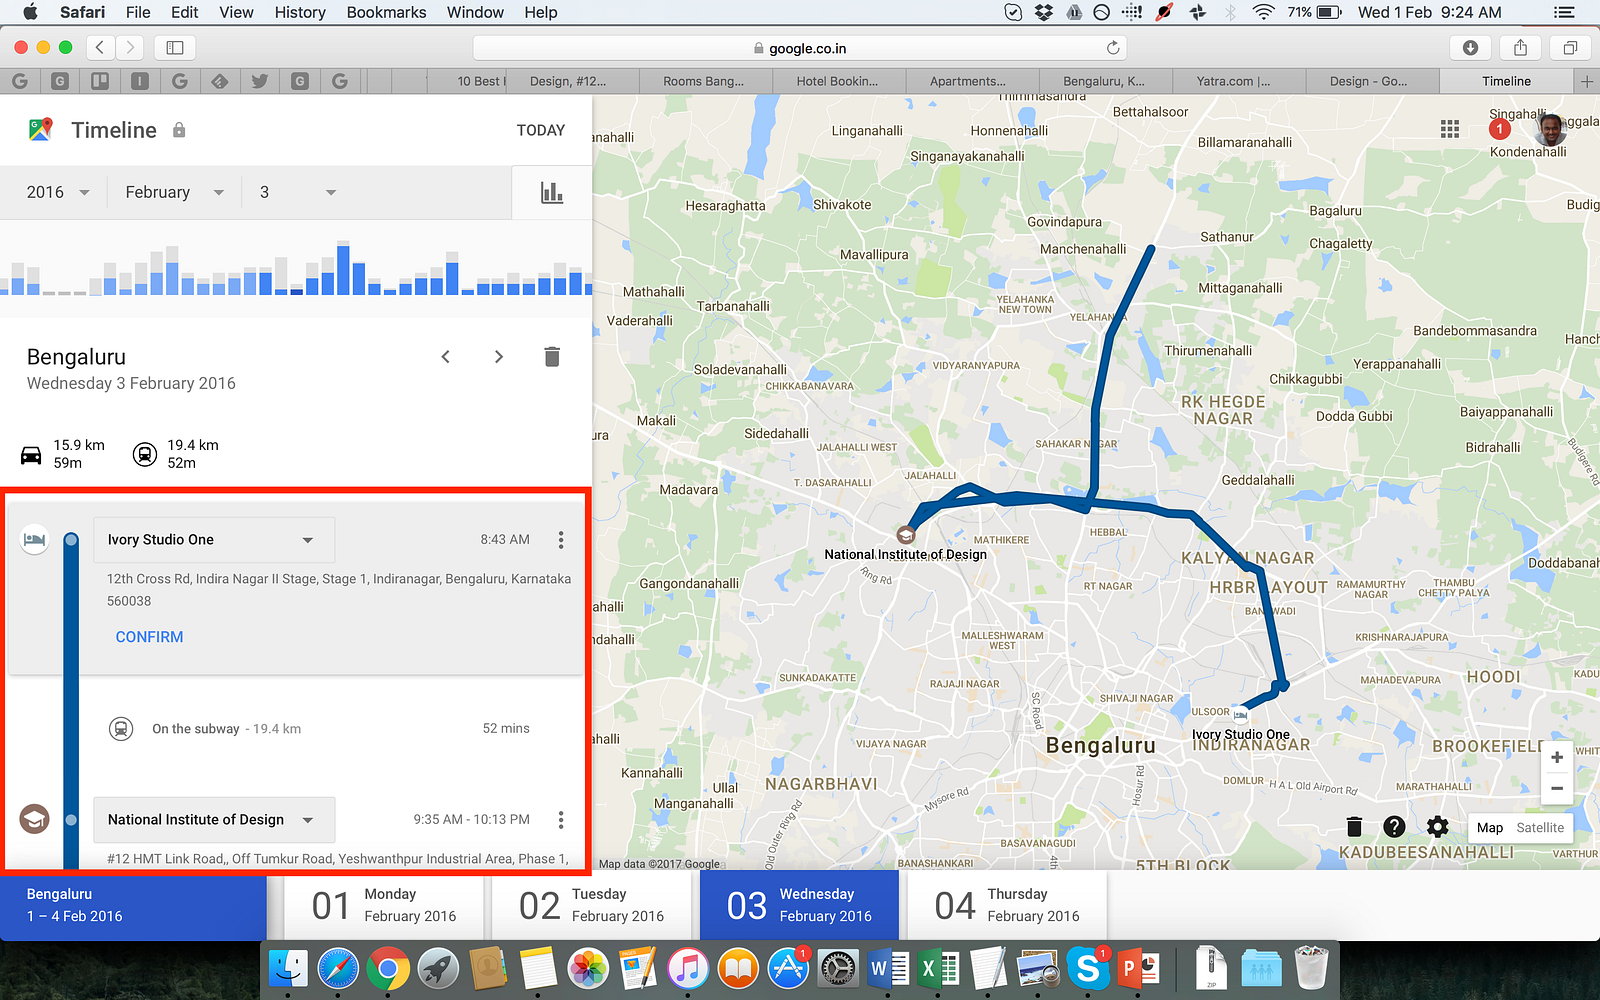Click the TODAY button

tap(541, 130)
